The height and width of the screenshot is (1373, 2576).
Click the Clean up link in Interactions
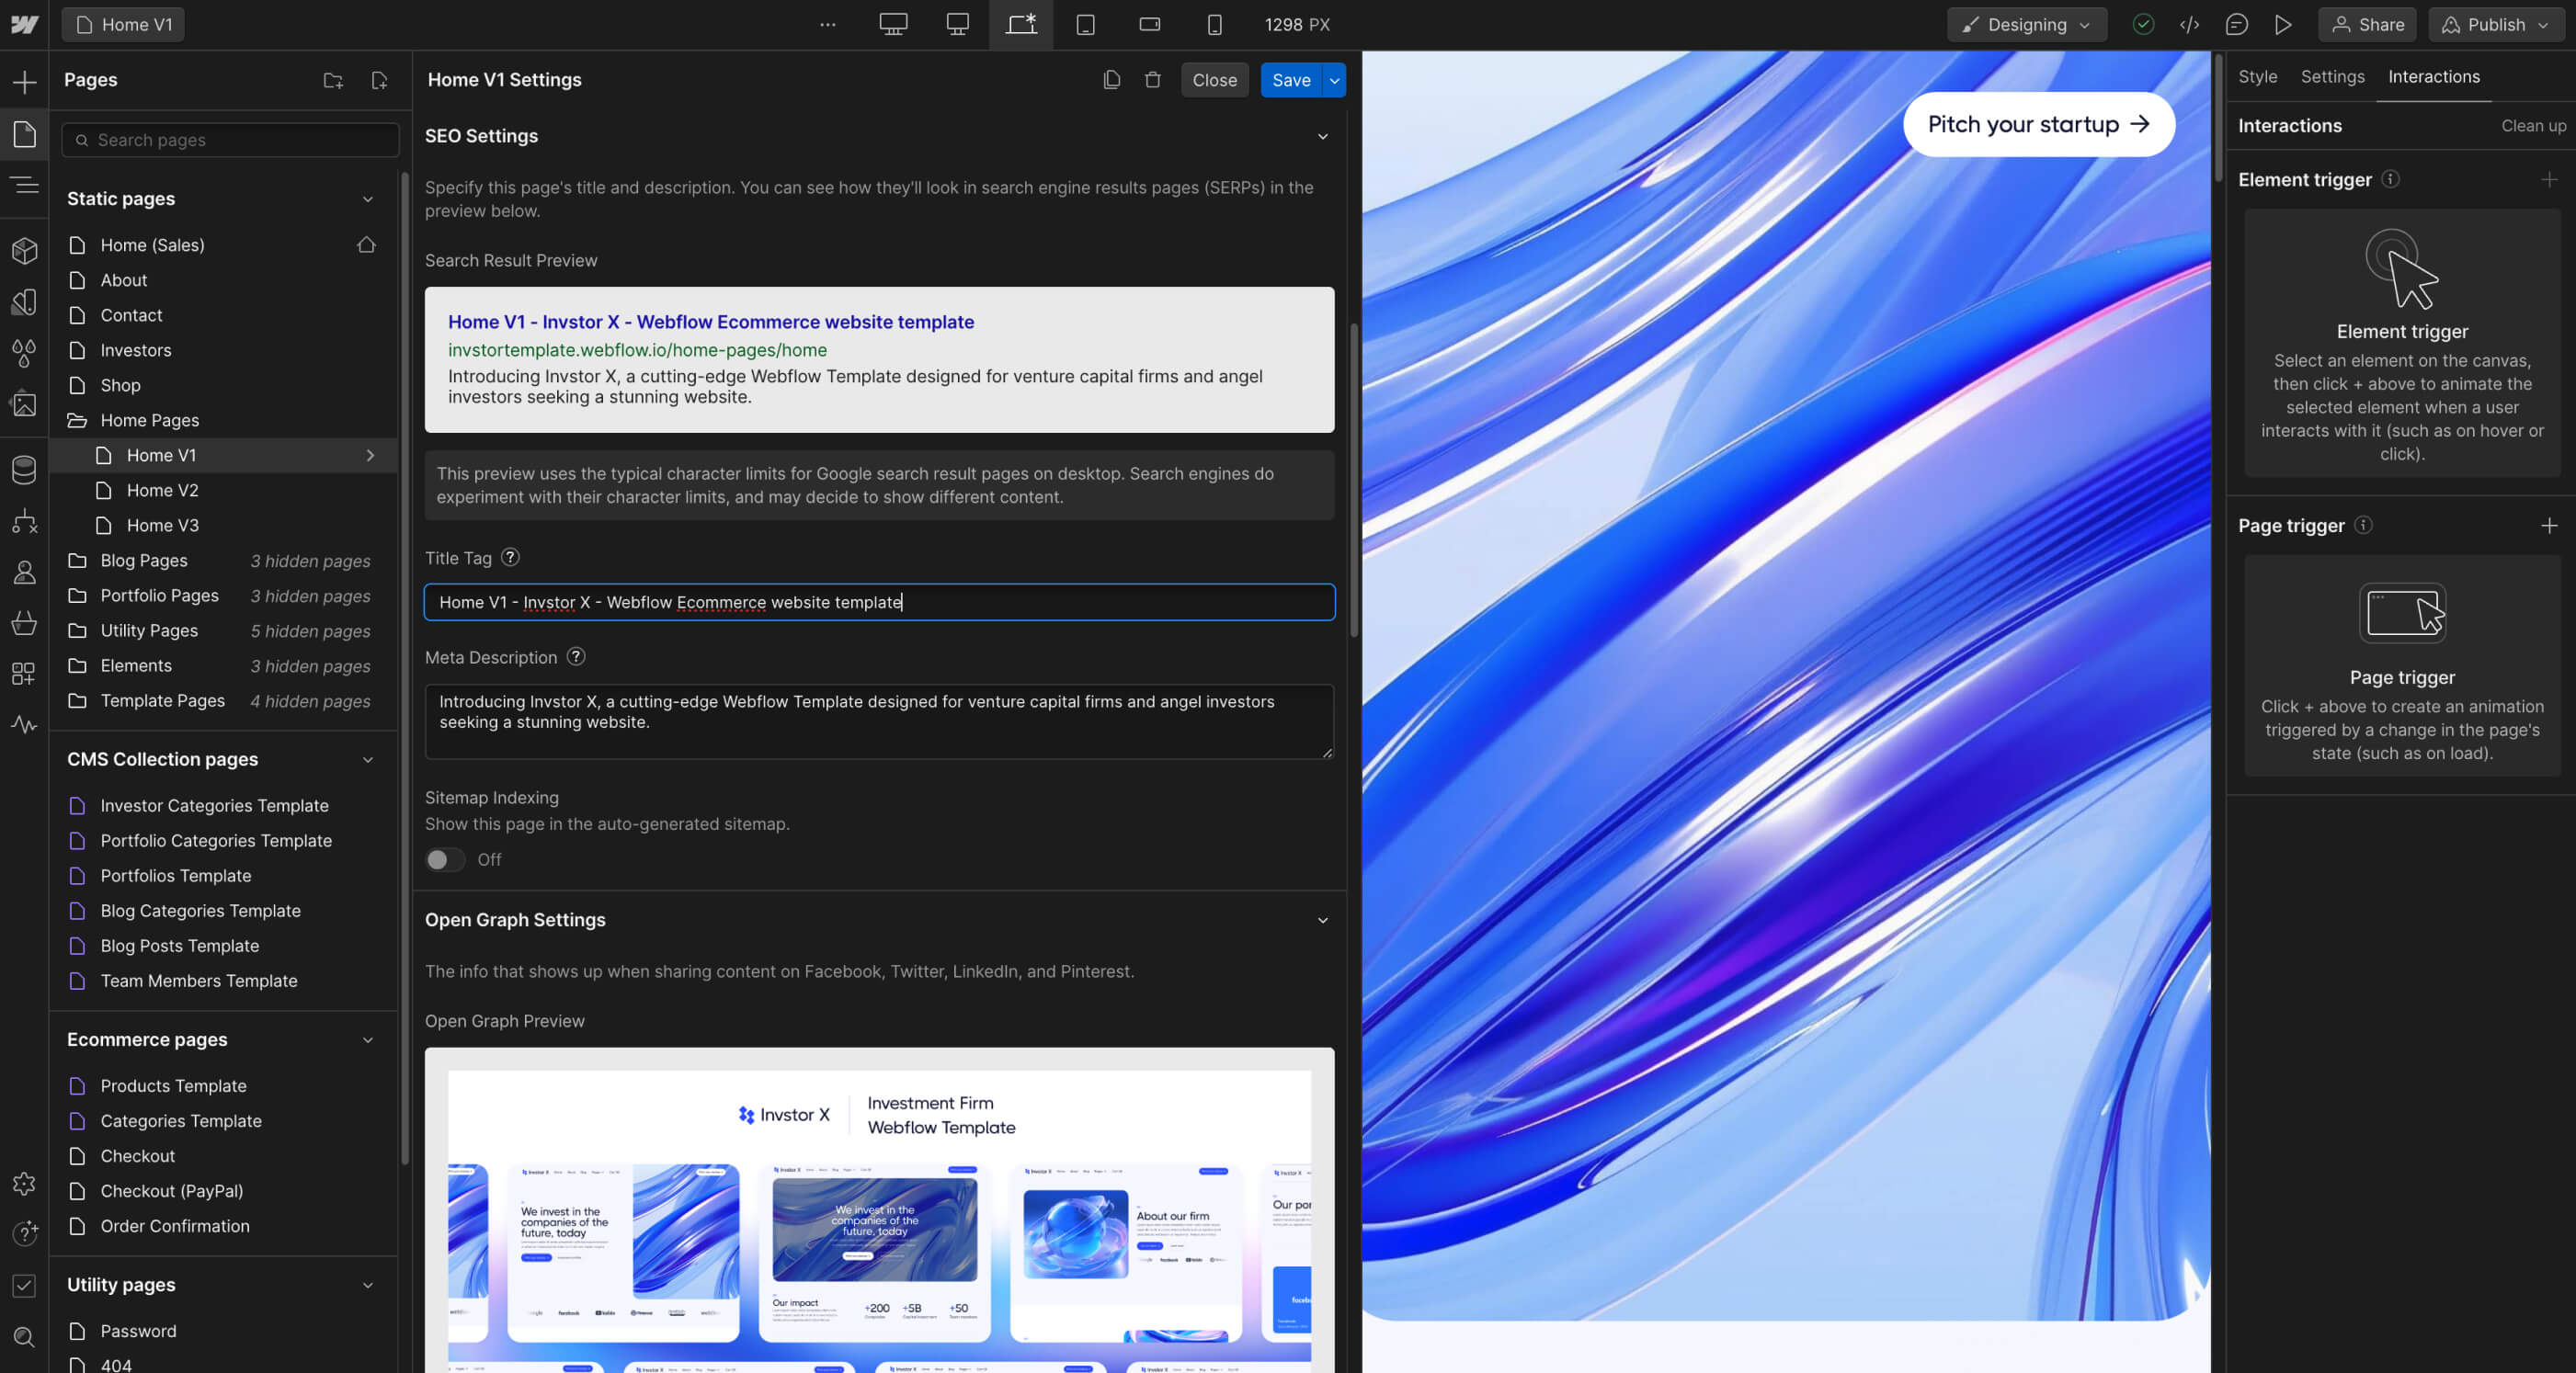[x=2532, y=126]
